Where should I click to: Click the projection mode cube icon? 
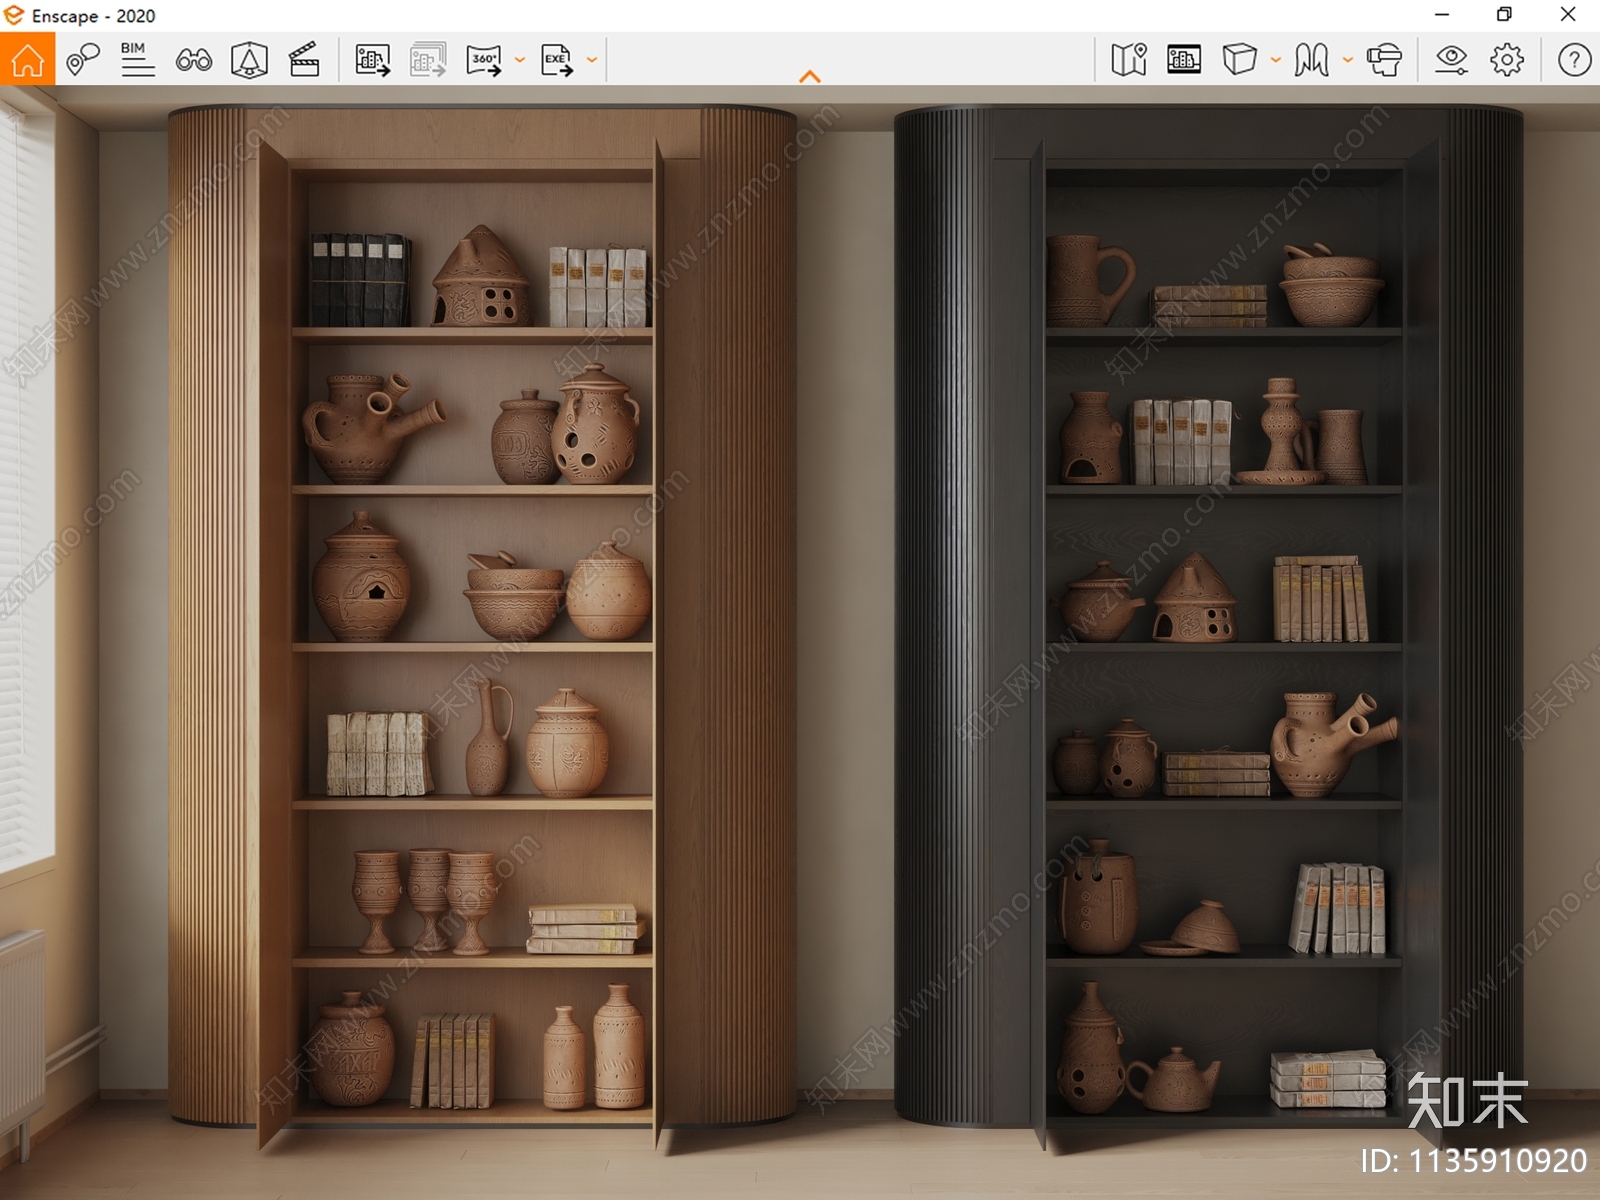pyautogui.click(x=1239, y=60)
